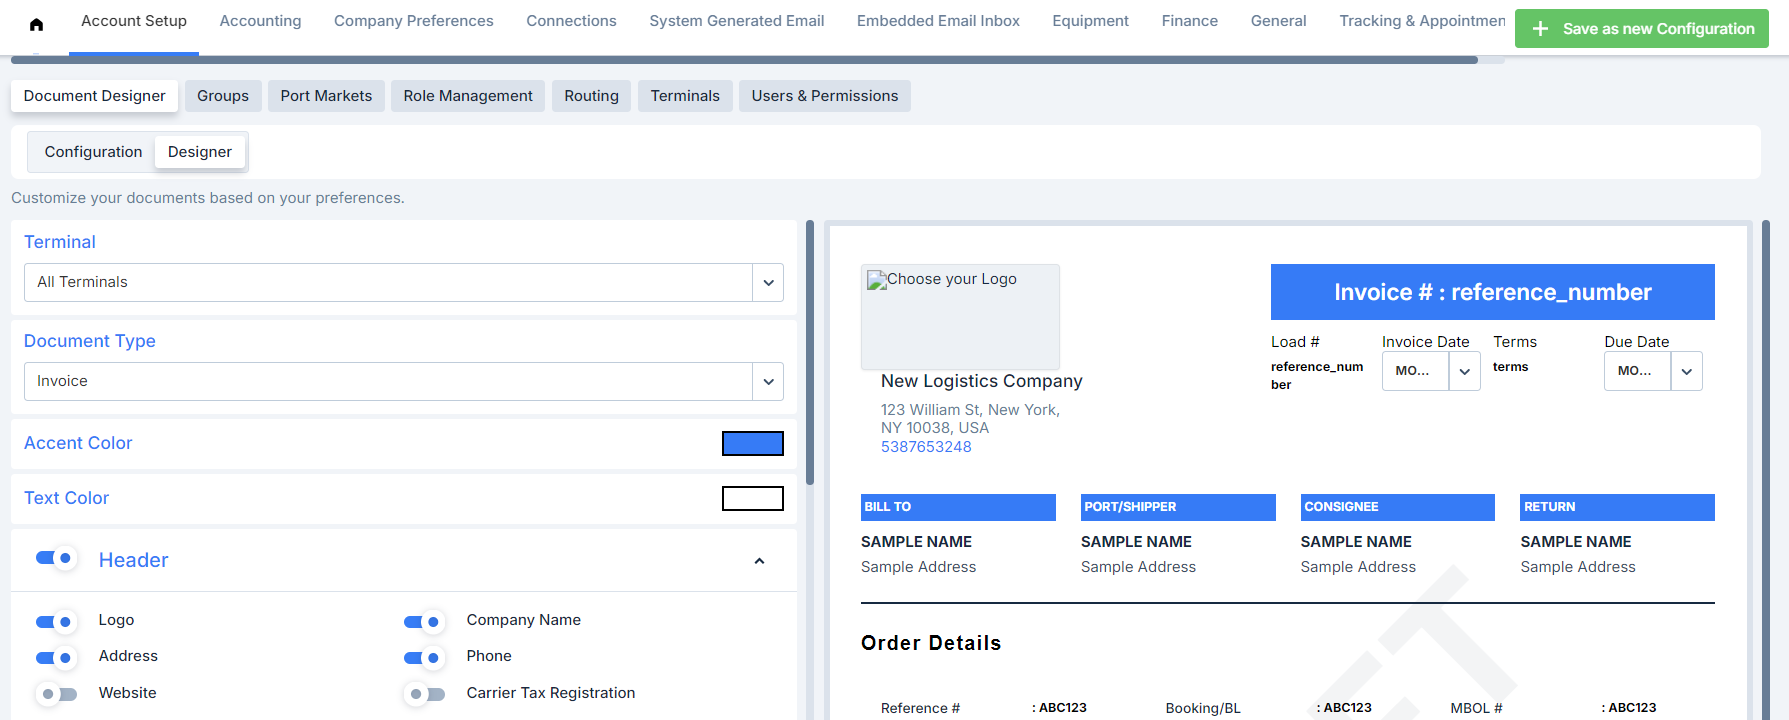The height and width of the screenshot is (720, 1789).
Task: Collapse the Header section chevron
Action: 759,561
